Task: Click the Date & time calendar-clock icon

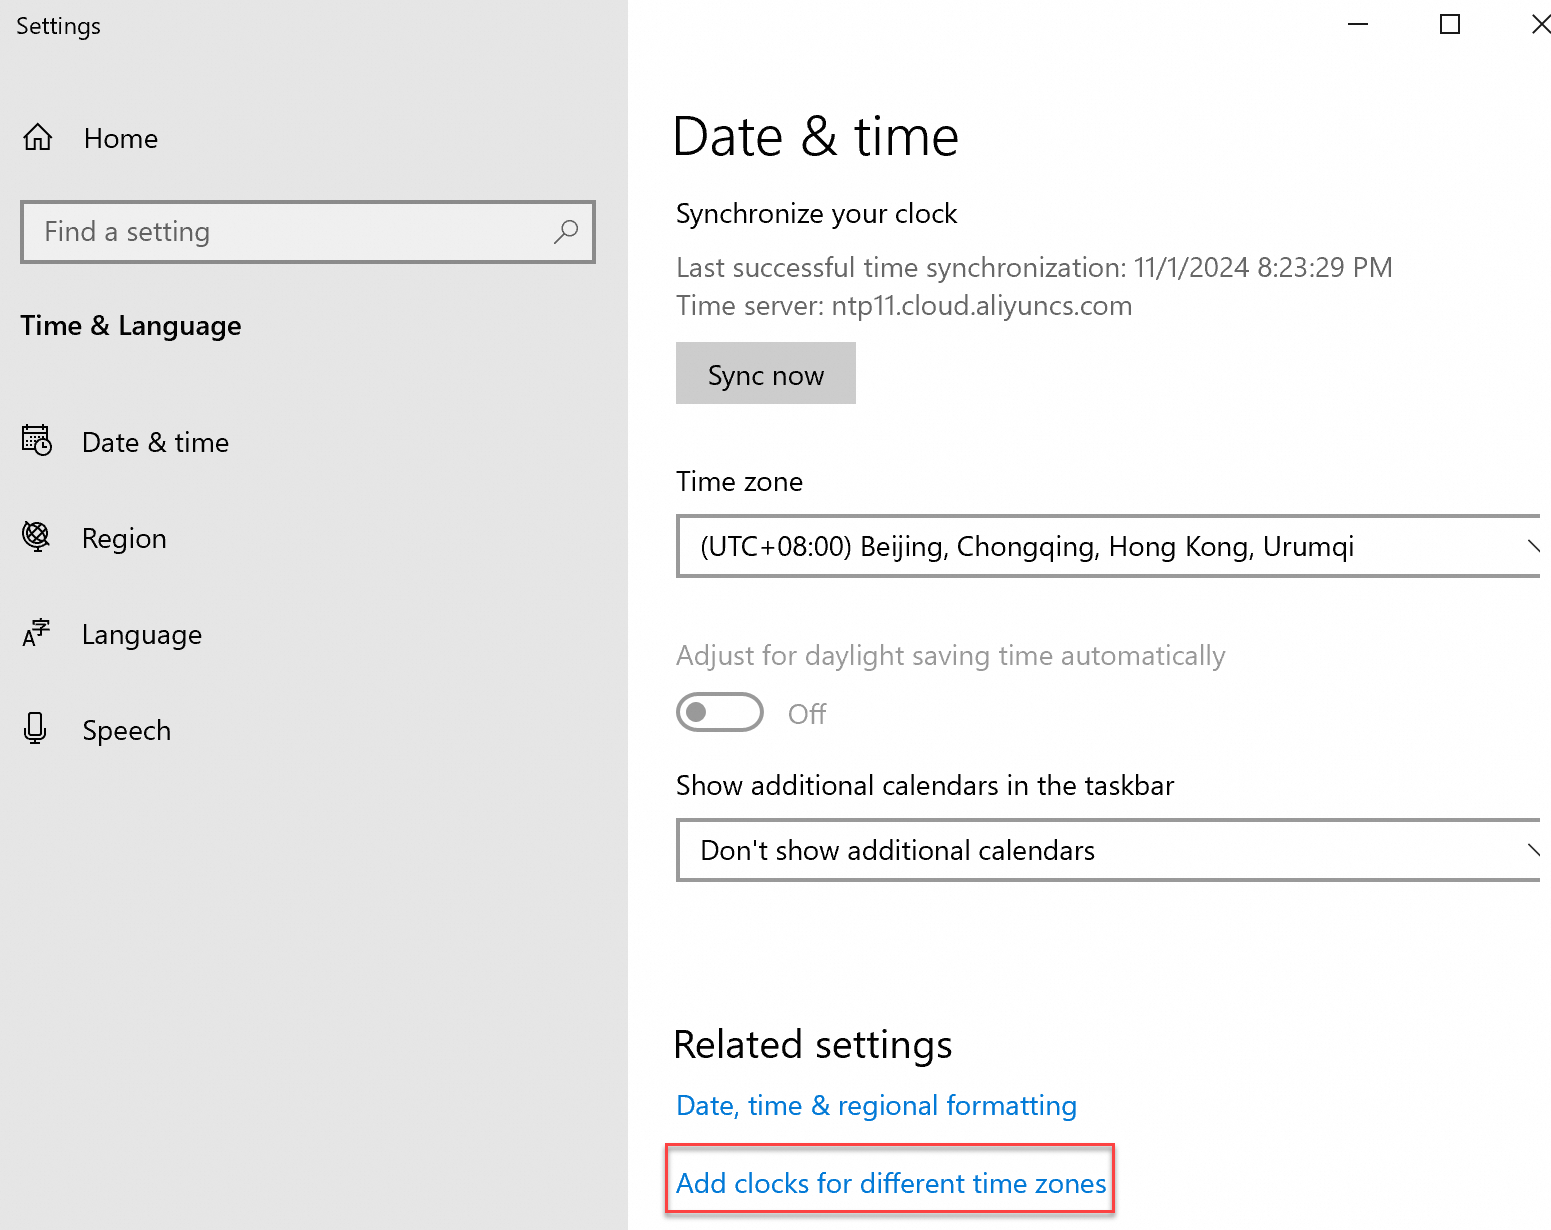Action: pos(37,440)
